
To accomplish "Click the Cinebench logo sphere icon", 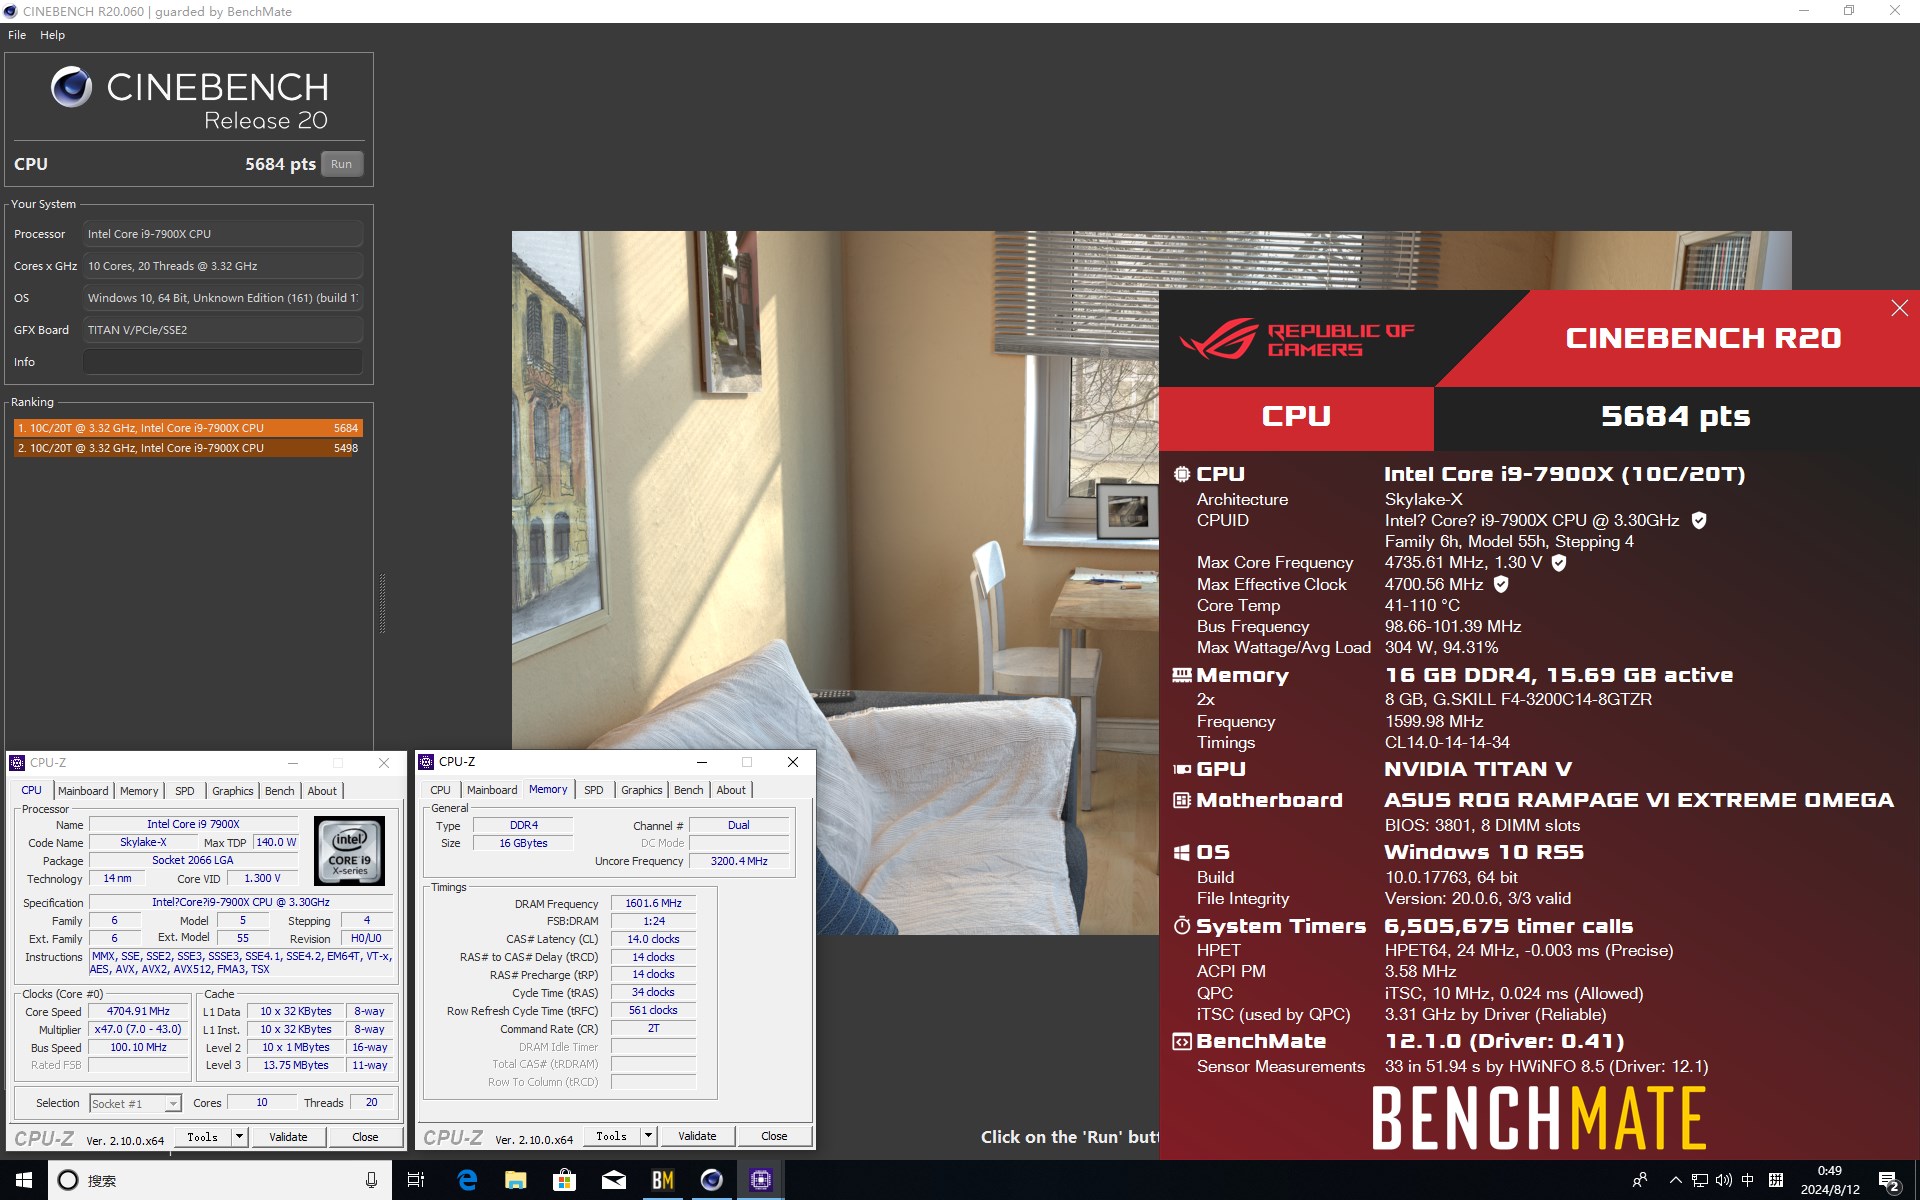I will tap(72, 87).
